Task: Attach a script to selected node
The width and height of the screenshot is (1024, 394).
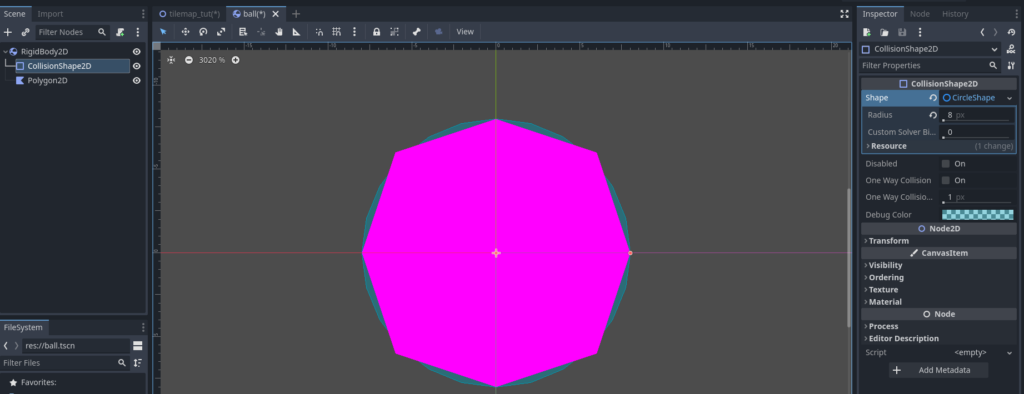Action: tap(120, 32)
